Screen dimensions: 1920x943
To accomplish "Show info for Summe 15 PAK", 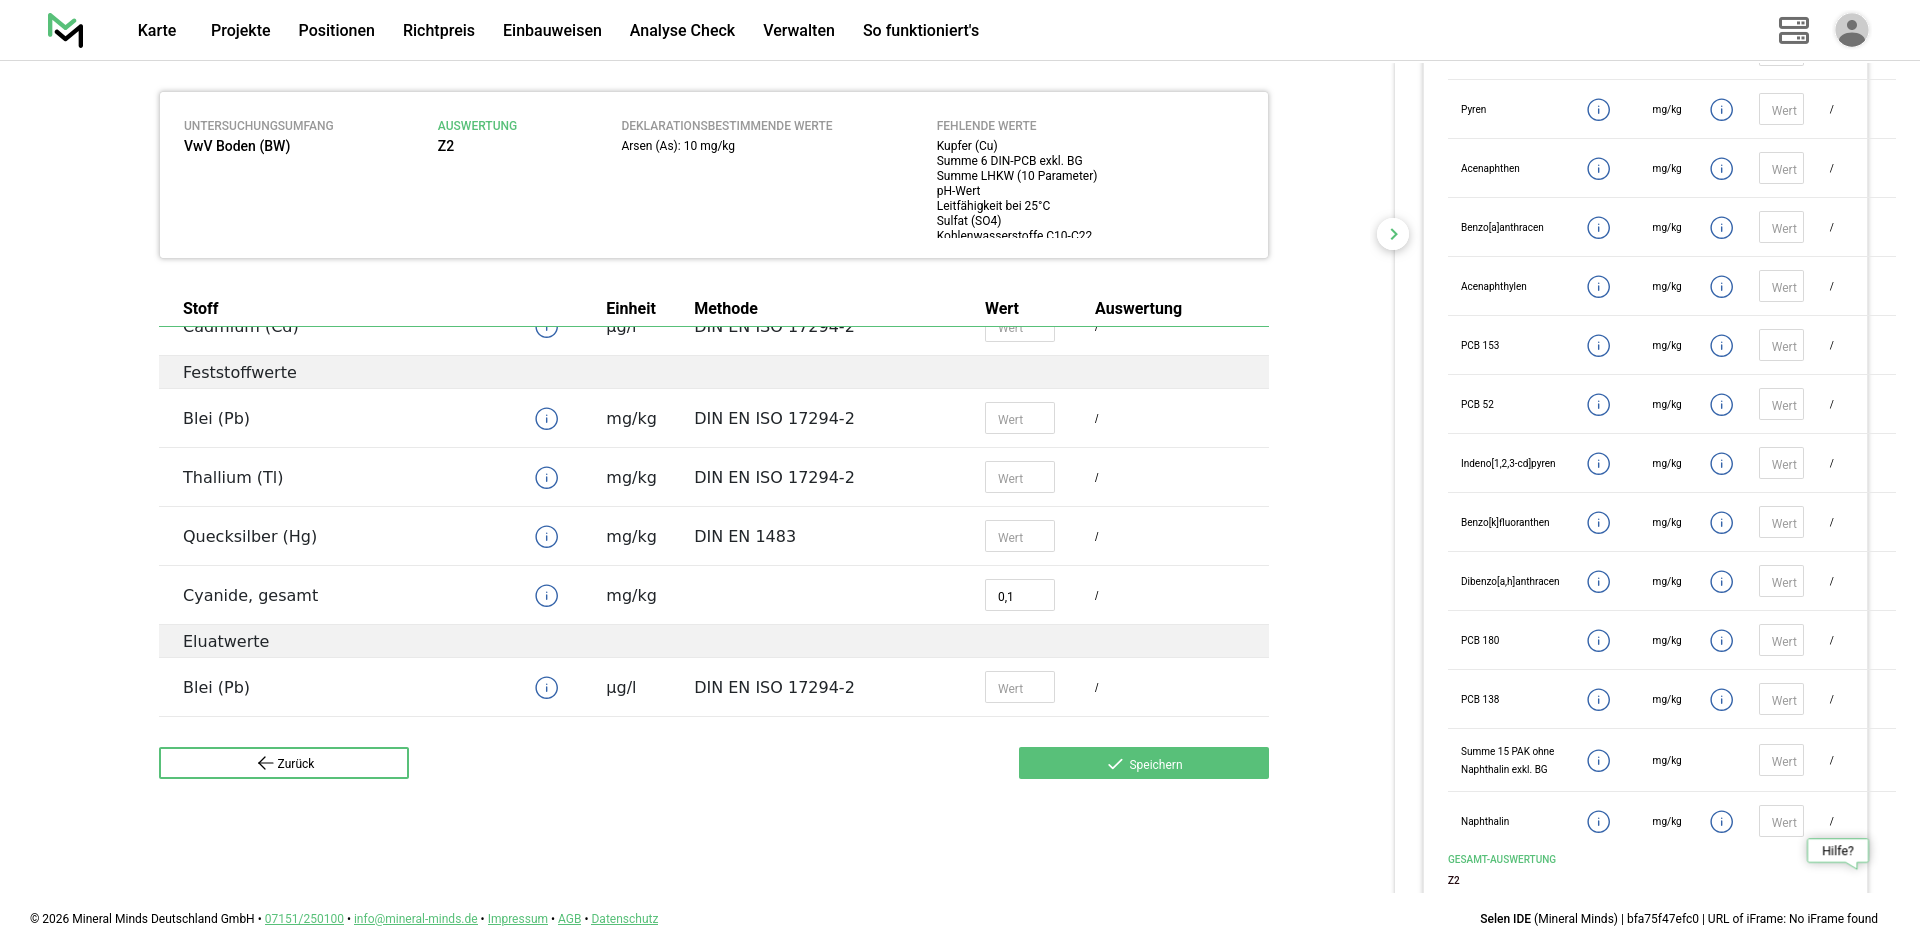I will point(1598,761).
